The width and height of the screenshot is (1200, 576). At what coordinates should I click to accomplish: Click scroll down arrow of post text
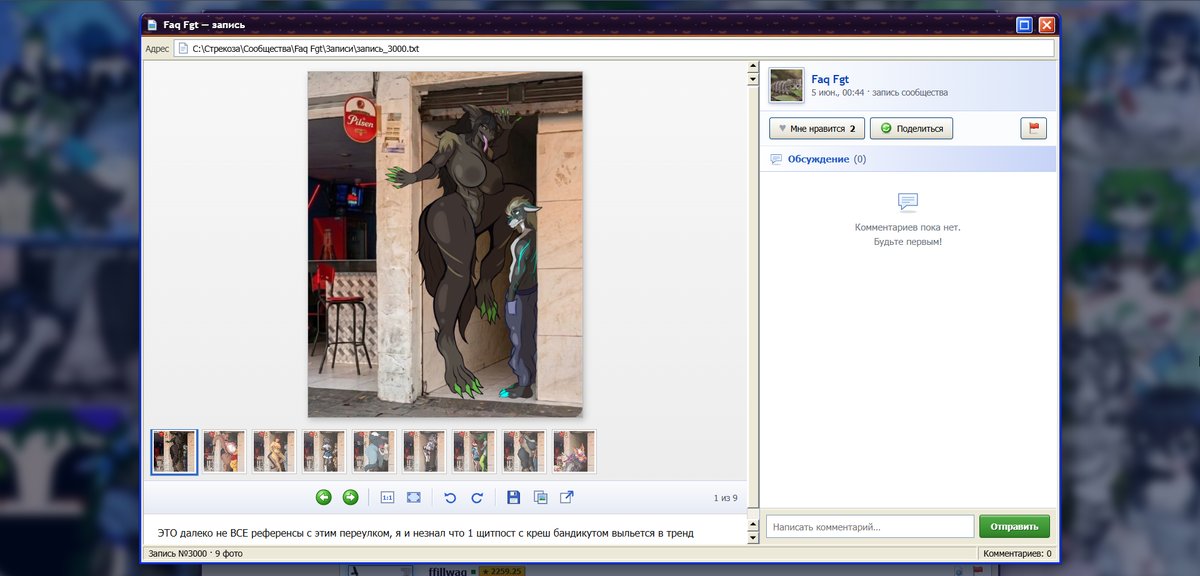tap(753, 538)
